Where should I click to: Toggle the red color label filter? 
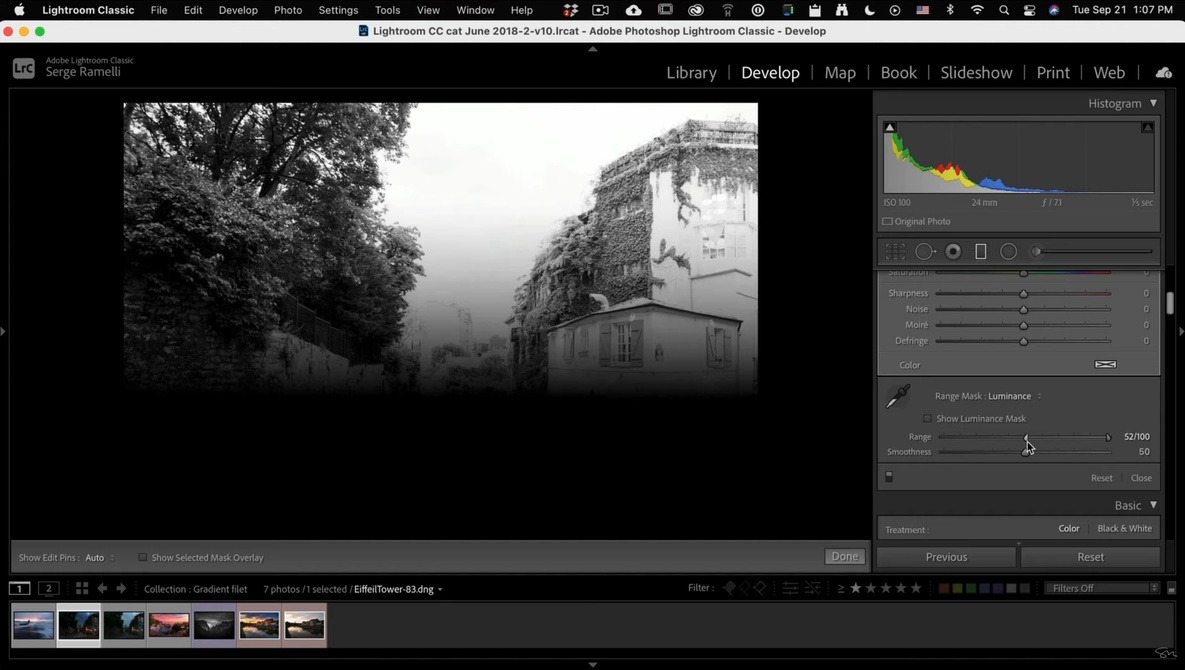(x=944, y=588)
